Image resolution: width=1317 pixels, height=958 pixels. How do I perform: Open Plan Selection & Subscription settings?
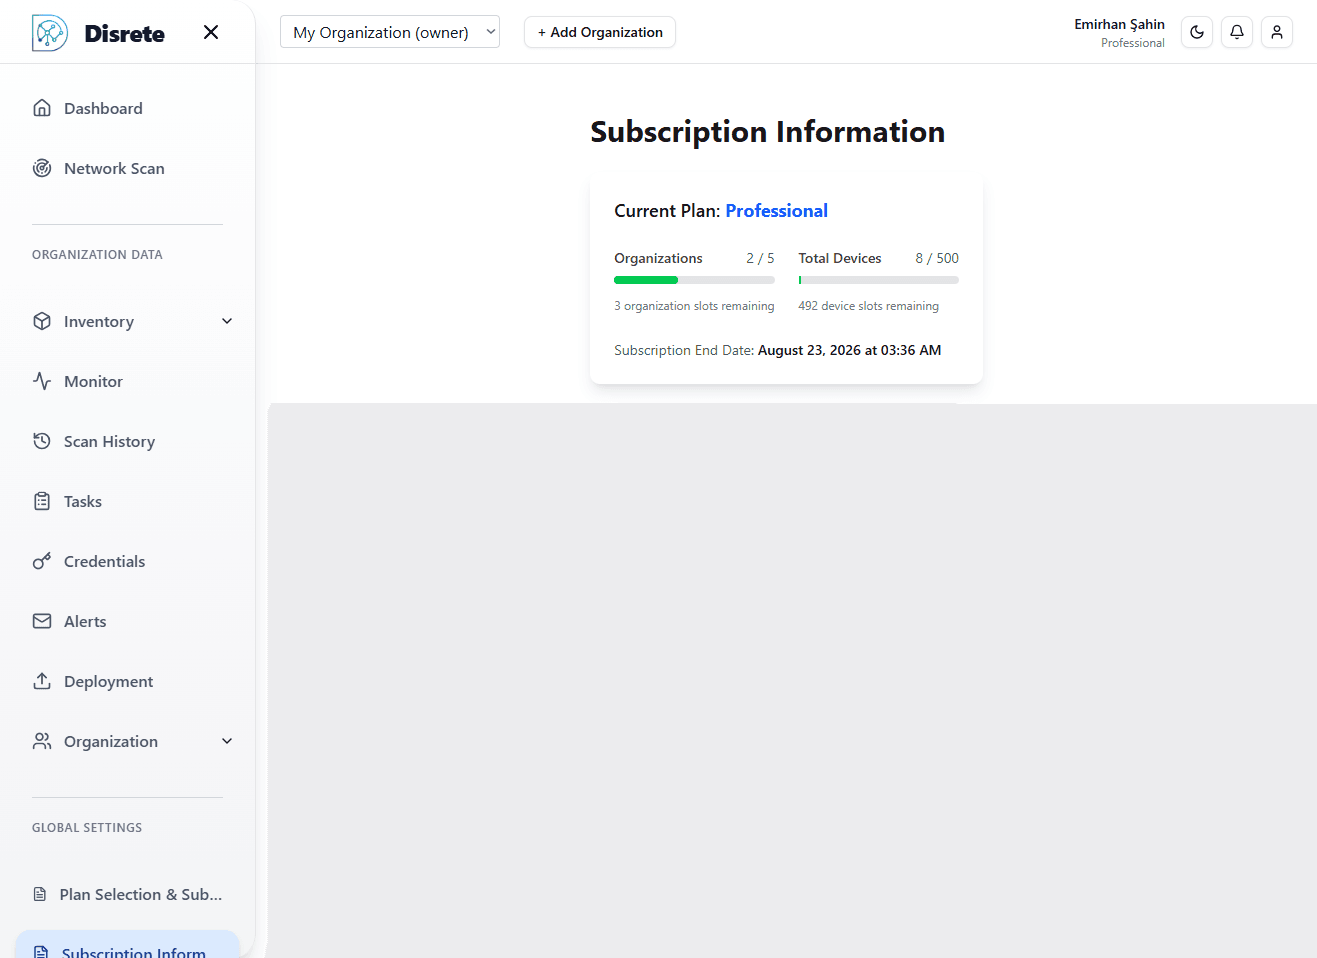click(140, 894)
